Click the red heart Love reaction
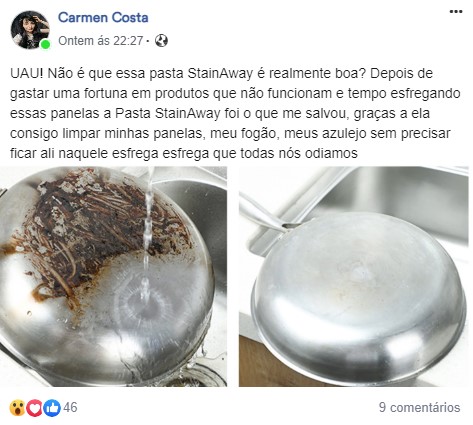 (34, 408)
